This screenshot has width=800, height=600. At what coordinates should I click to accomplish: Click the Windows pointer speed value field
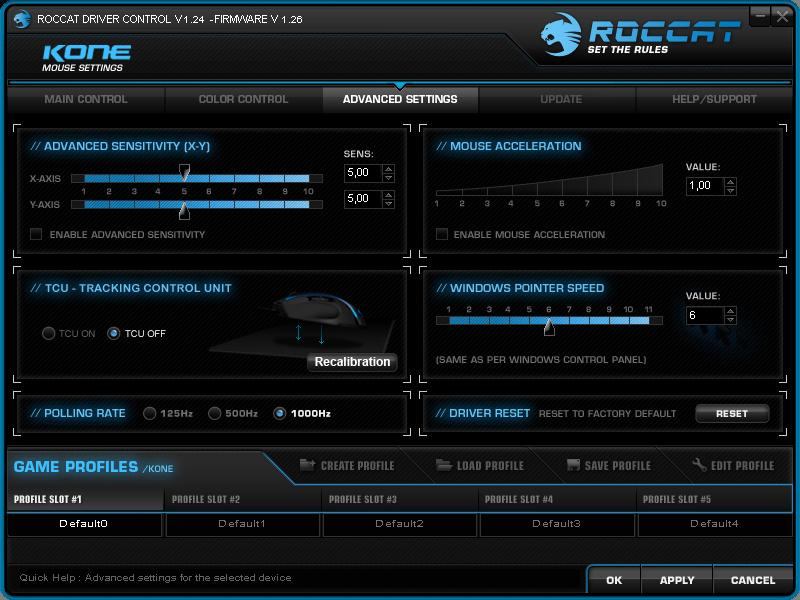pos(705,315)
